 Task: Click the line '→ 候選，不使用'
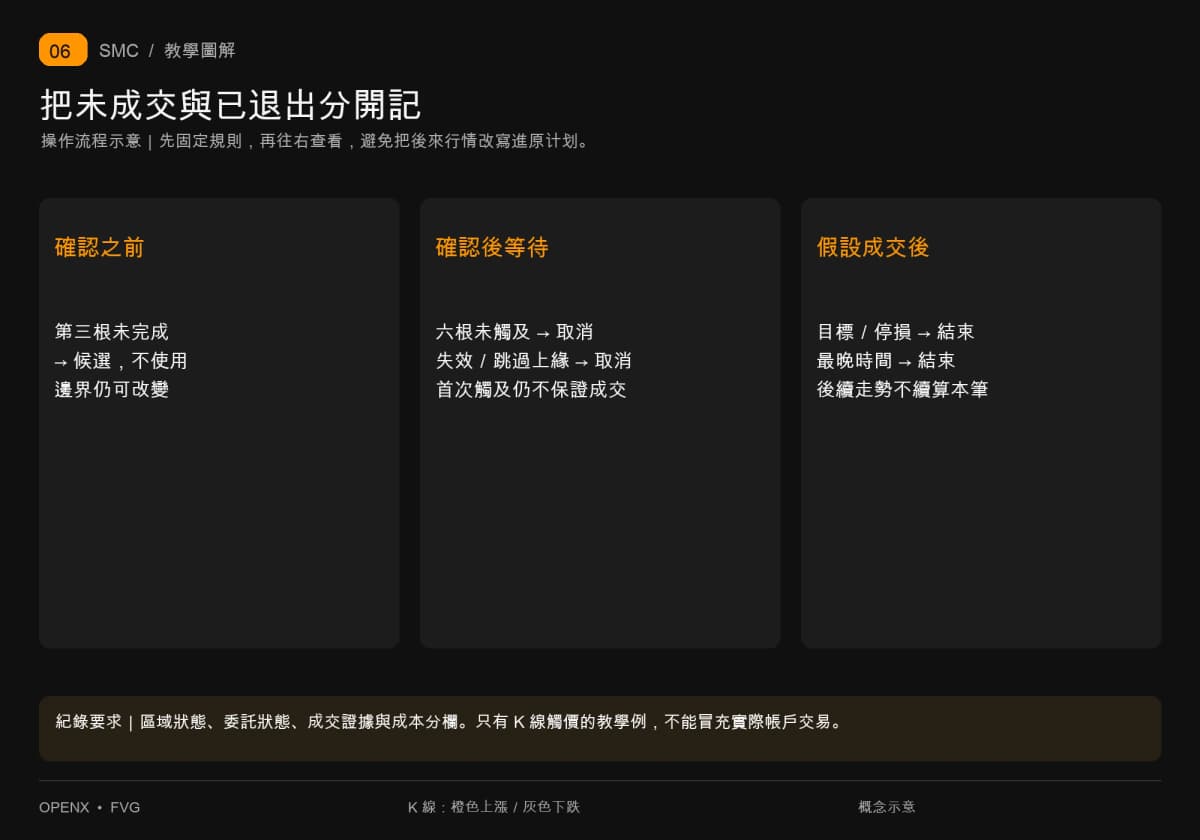121,361
